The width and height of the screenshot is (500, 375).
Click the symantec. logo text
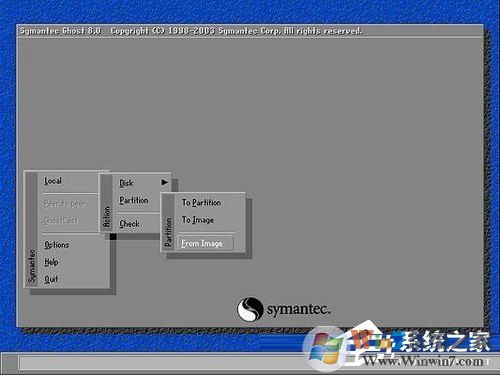tap(299, 309)
